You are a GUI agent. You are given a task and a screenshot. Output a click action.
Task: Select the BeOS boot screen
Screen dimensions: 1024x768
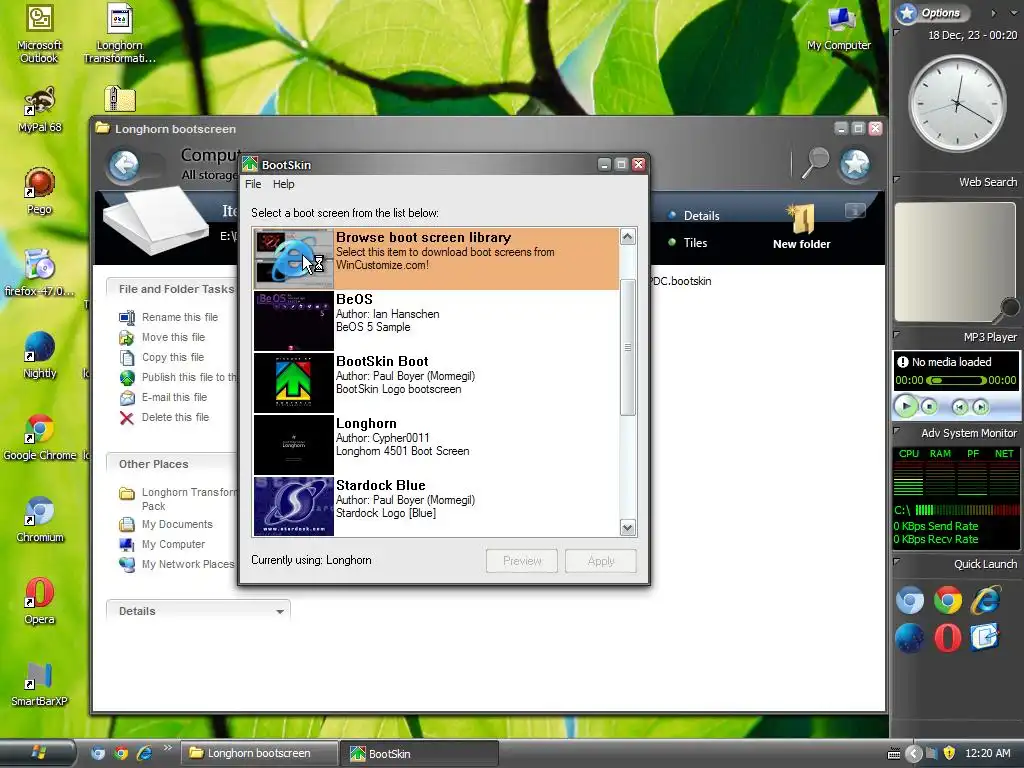coord(436,321)
